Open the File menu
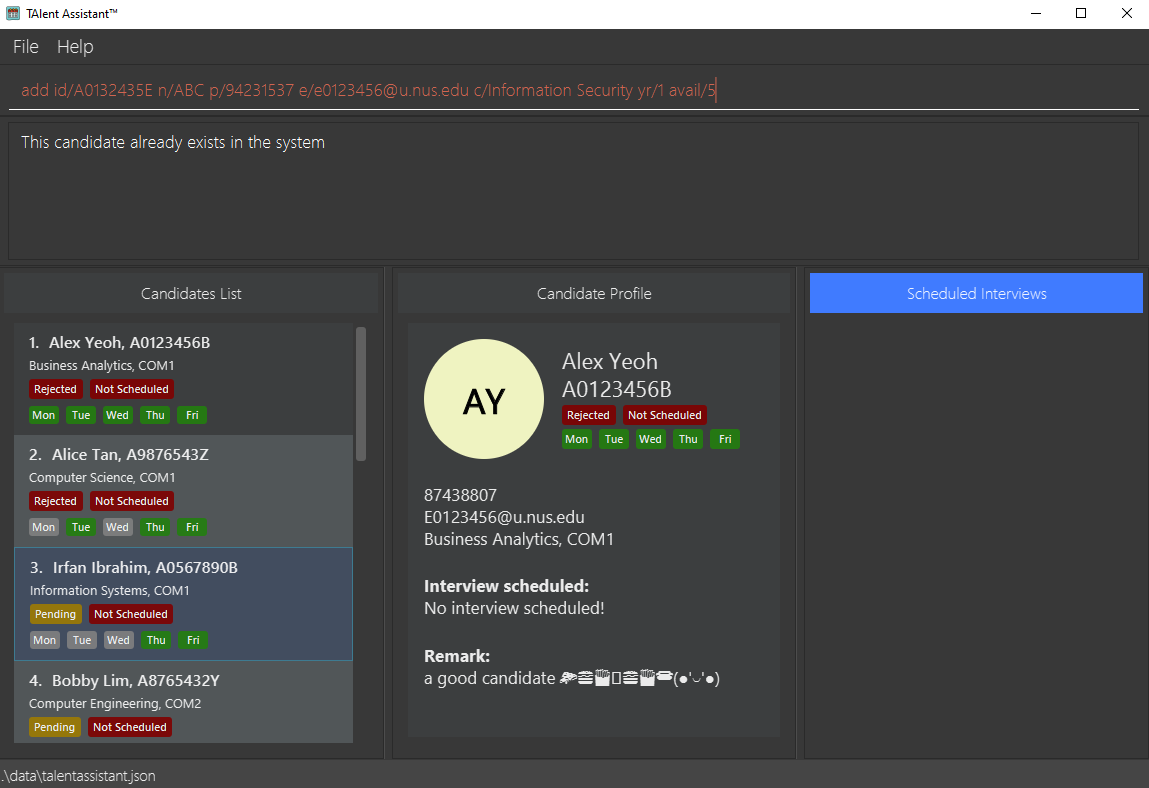1149x788 pixels. 26,47
